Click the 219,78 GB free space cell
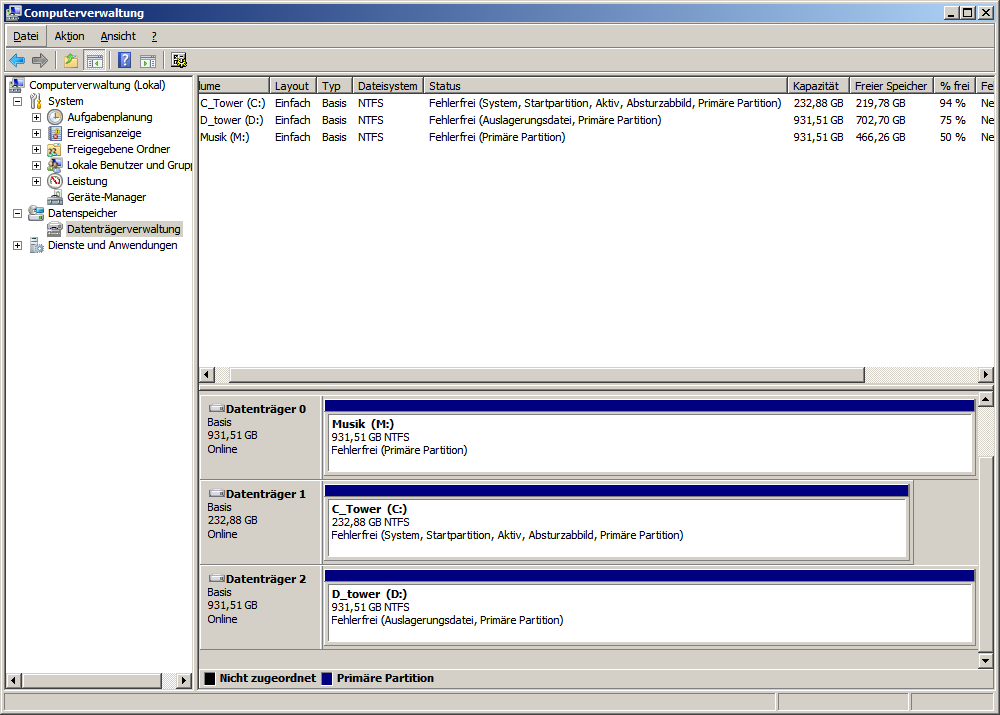This screenshot has width=1000, height=715. [880, 103]
